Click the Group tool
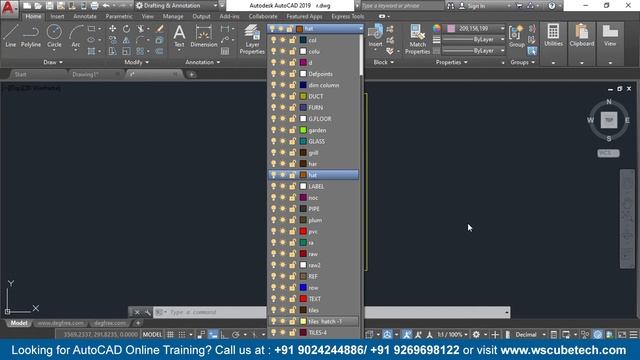 point(516,36)
